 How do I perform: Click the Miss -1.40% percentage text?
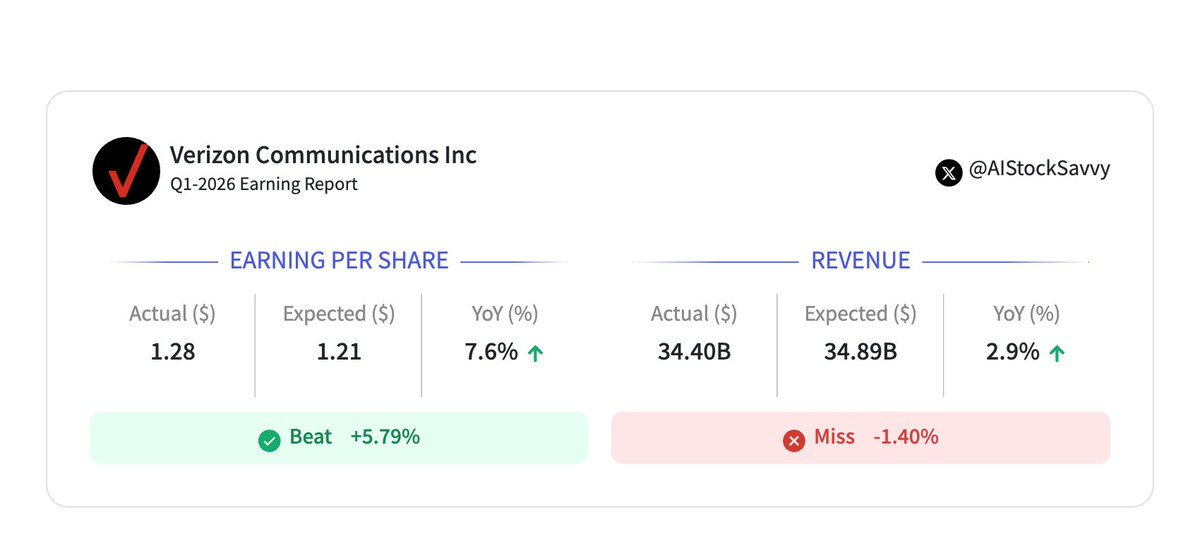click(905, 437)
